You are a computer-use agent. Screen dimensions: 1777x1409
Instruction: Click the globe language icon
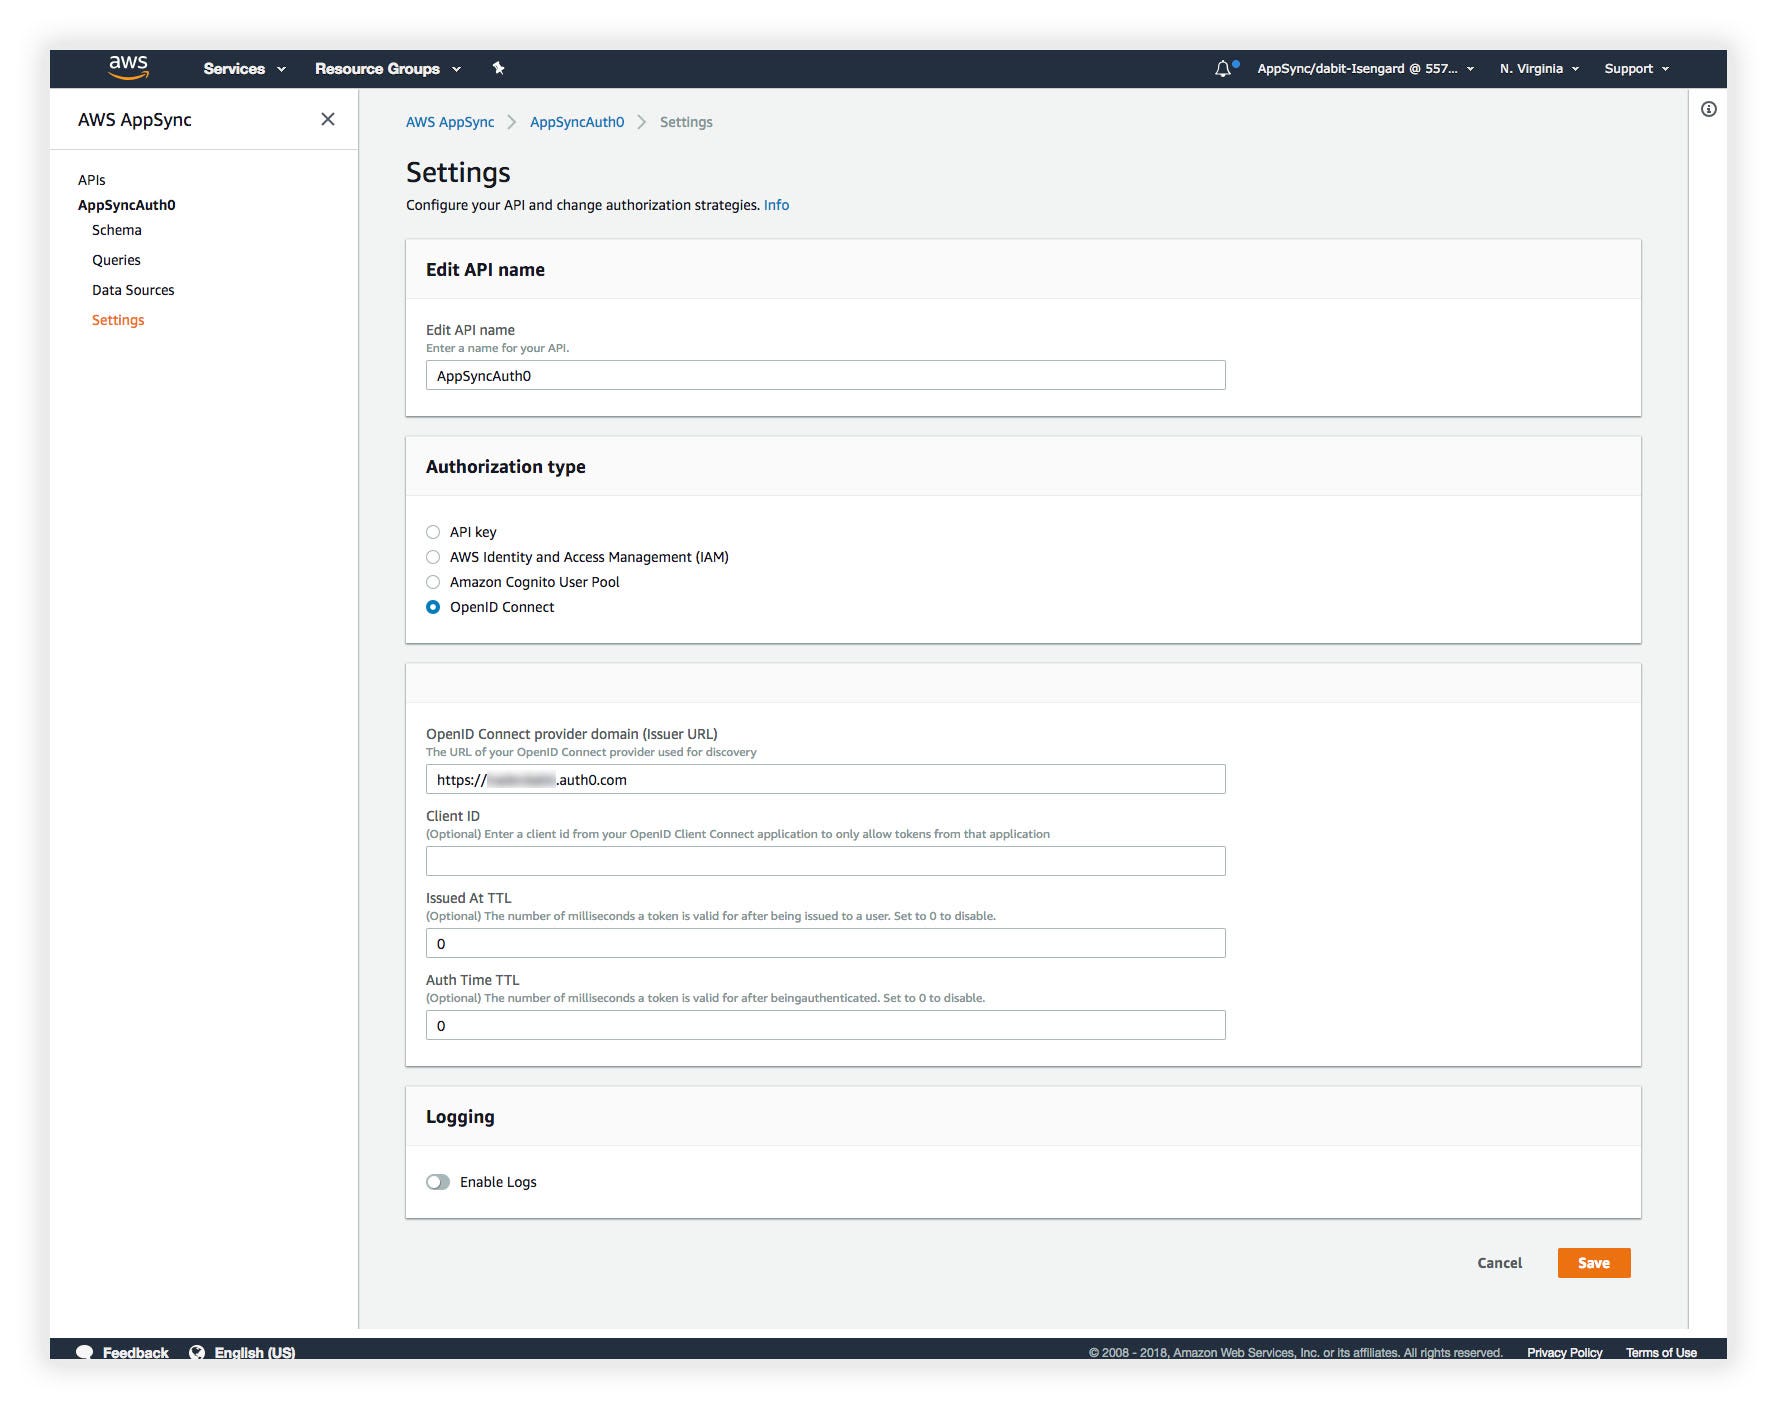click(197, 1352)
